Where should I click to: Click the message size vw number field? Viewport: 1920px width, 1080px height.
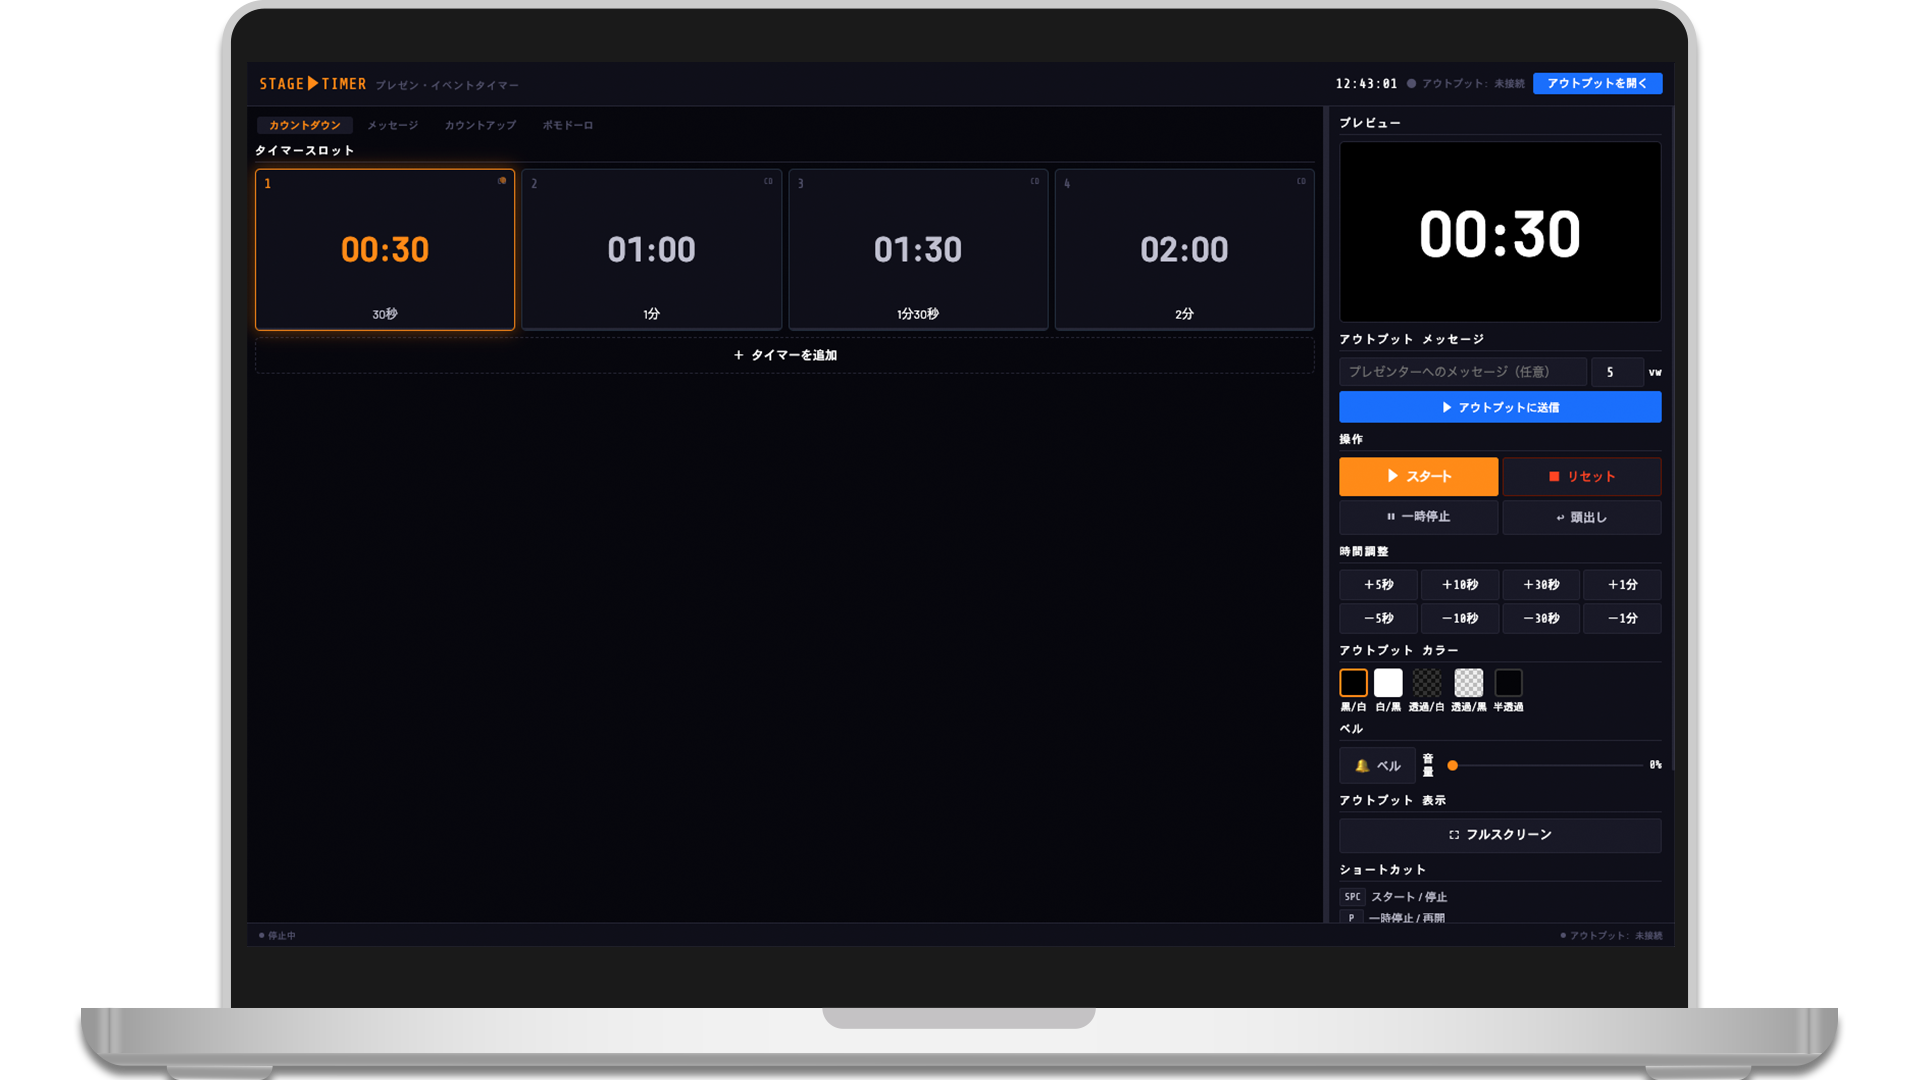click(1617, 371)
